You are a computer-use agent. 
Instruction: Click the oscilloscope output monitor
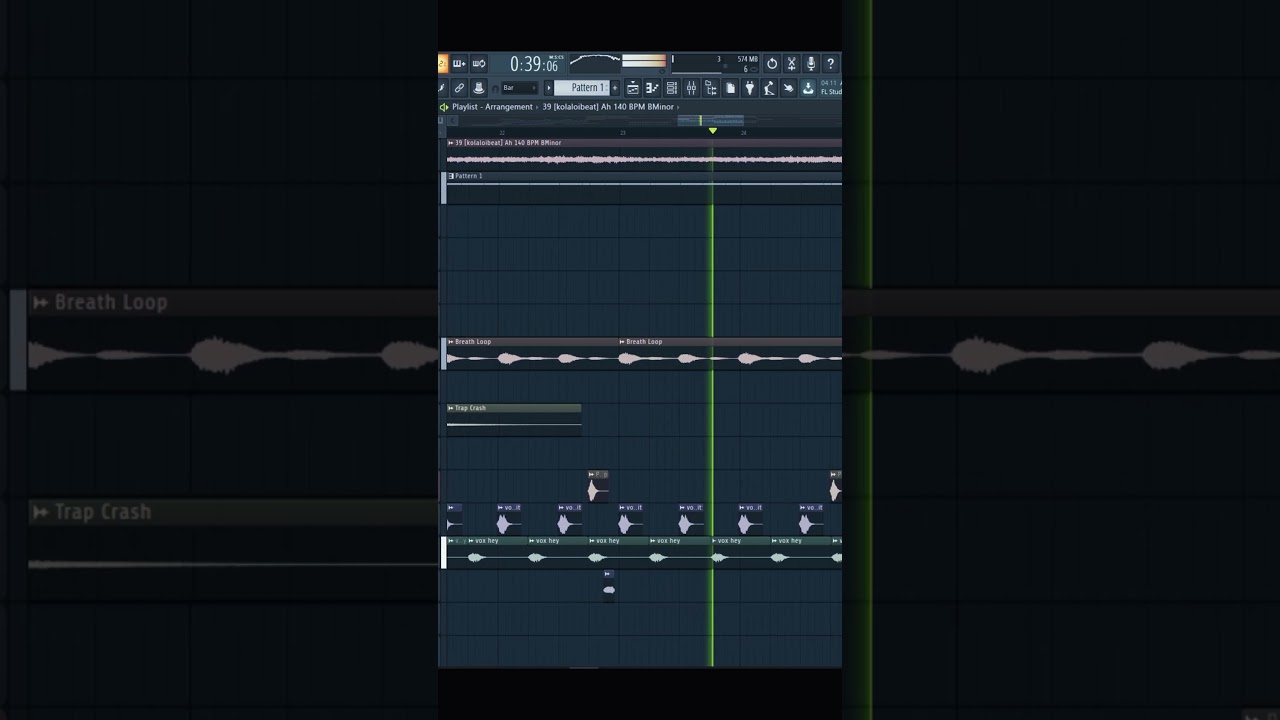(x=595, y=63)
